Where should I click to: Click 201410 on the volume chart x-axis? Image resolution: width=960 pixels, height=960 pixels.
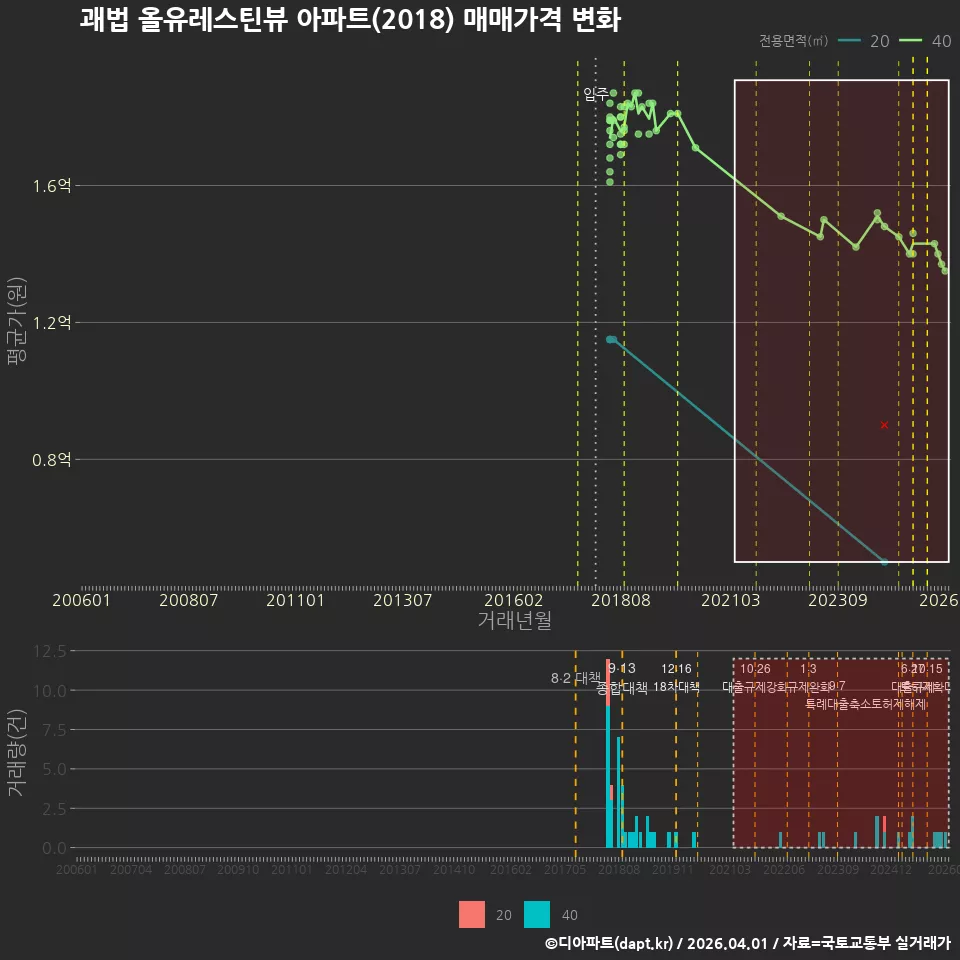coord(454,869)
